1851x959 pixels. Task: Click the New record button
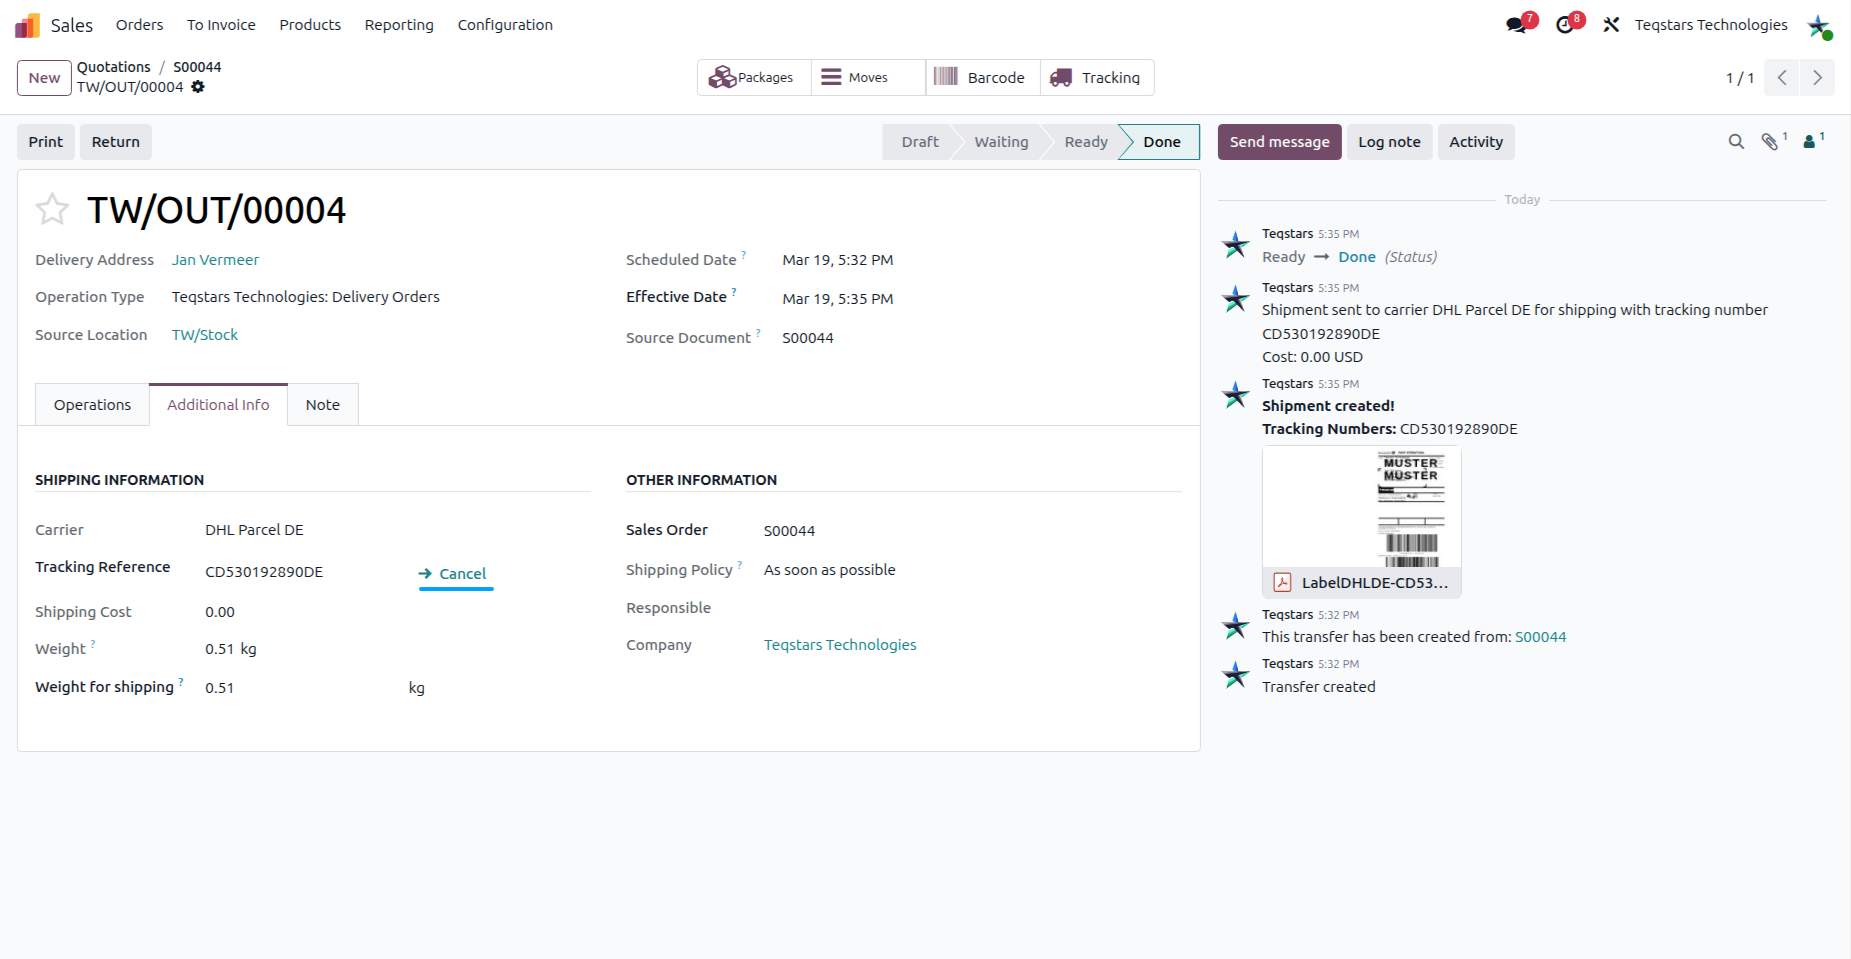pyautogui.click(x=44, y=78)
